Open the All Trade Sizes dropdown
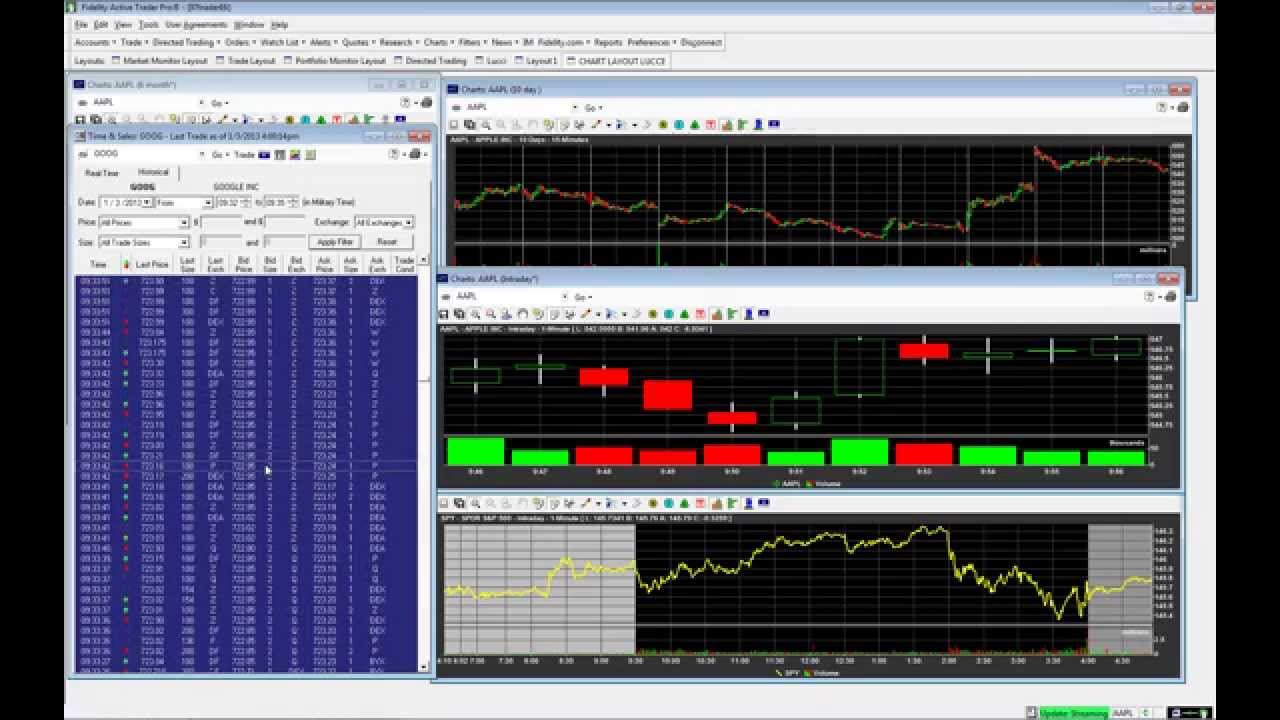The width and height of the screenshot is (1280, 720). coord(184,243)
